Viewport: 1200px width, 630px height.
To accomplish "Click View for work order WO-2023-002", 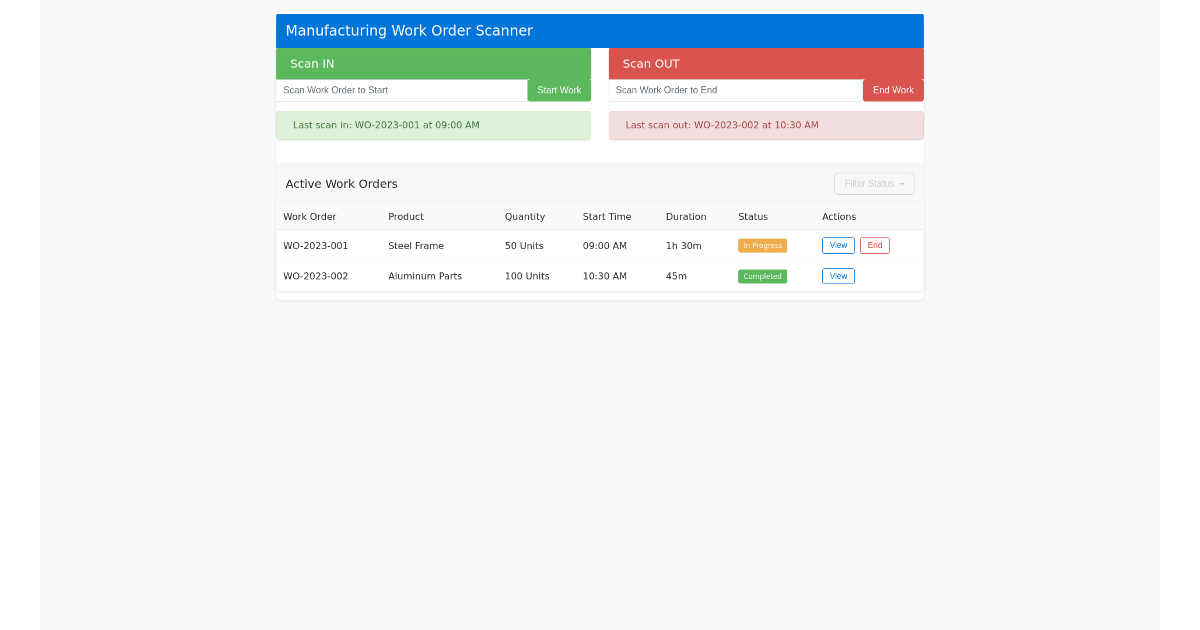I will click(838, 276).
